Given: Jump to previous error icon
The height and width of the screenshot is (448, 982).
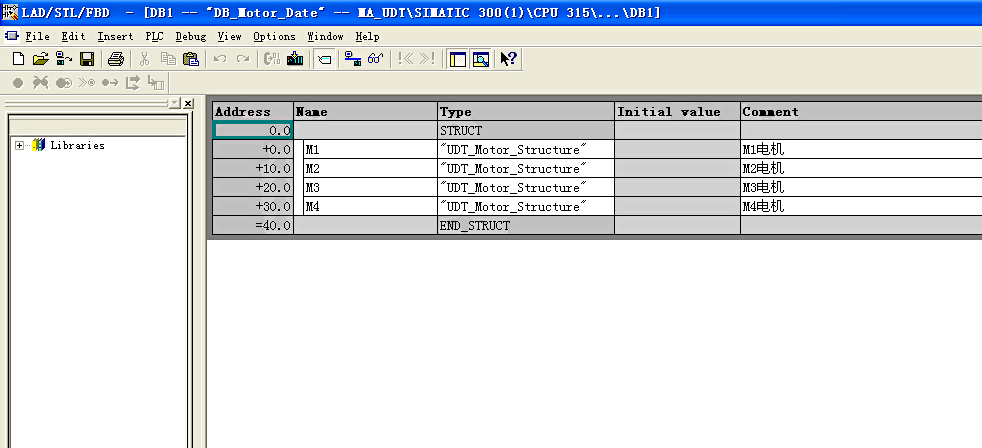Looking at the screenshot, I should tap(406, 60).
